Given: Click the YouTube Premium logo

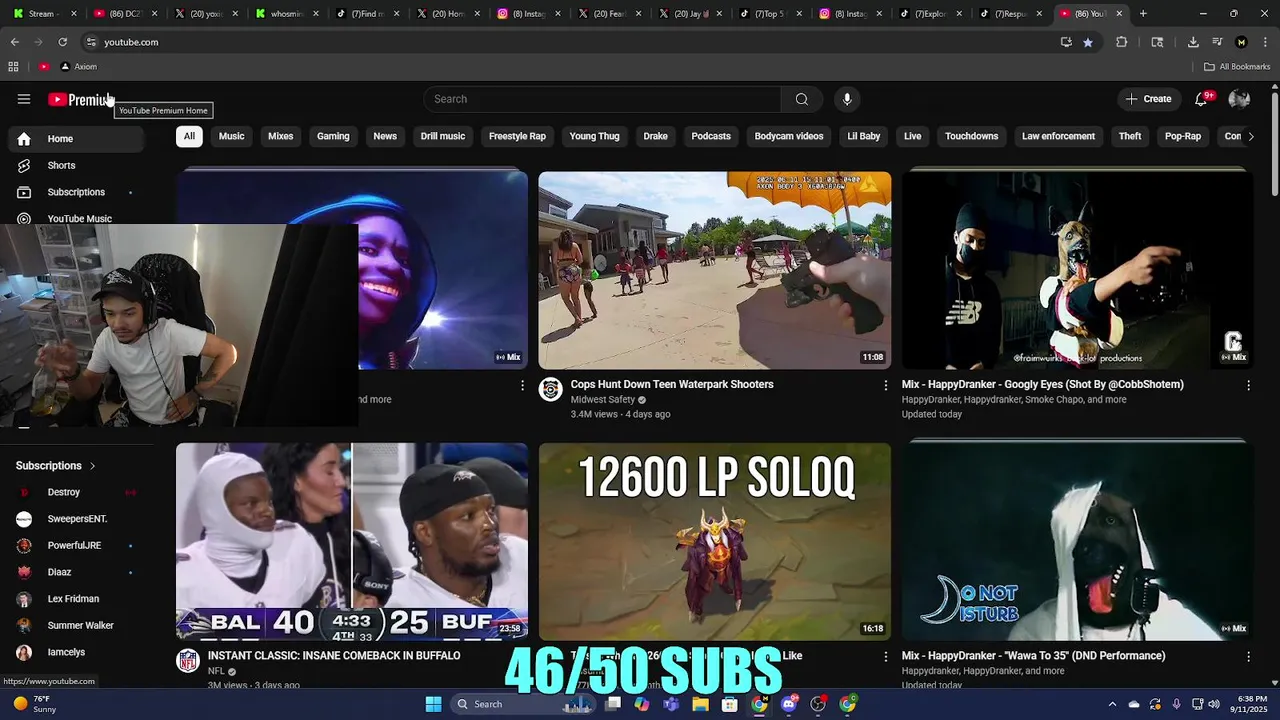Looking at the screenshot, I should tap(80, 99).
